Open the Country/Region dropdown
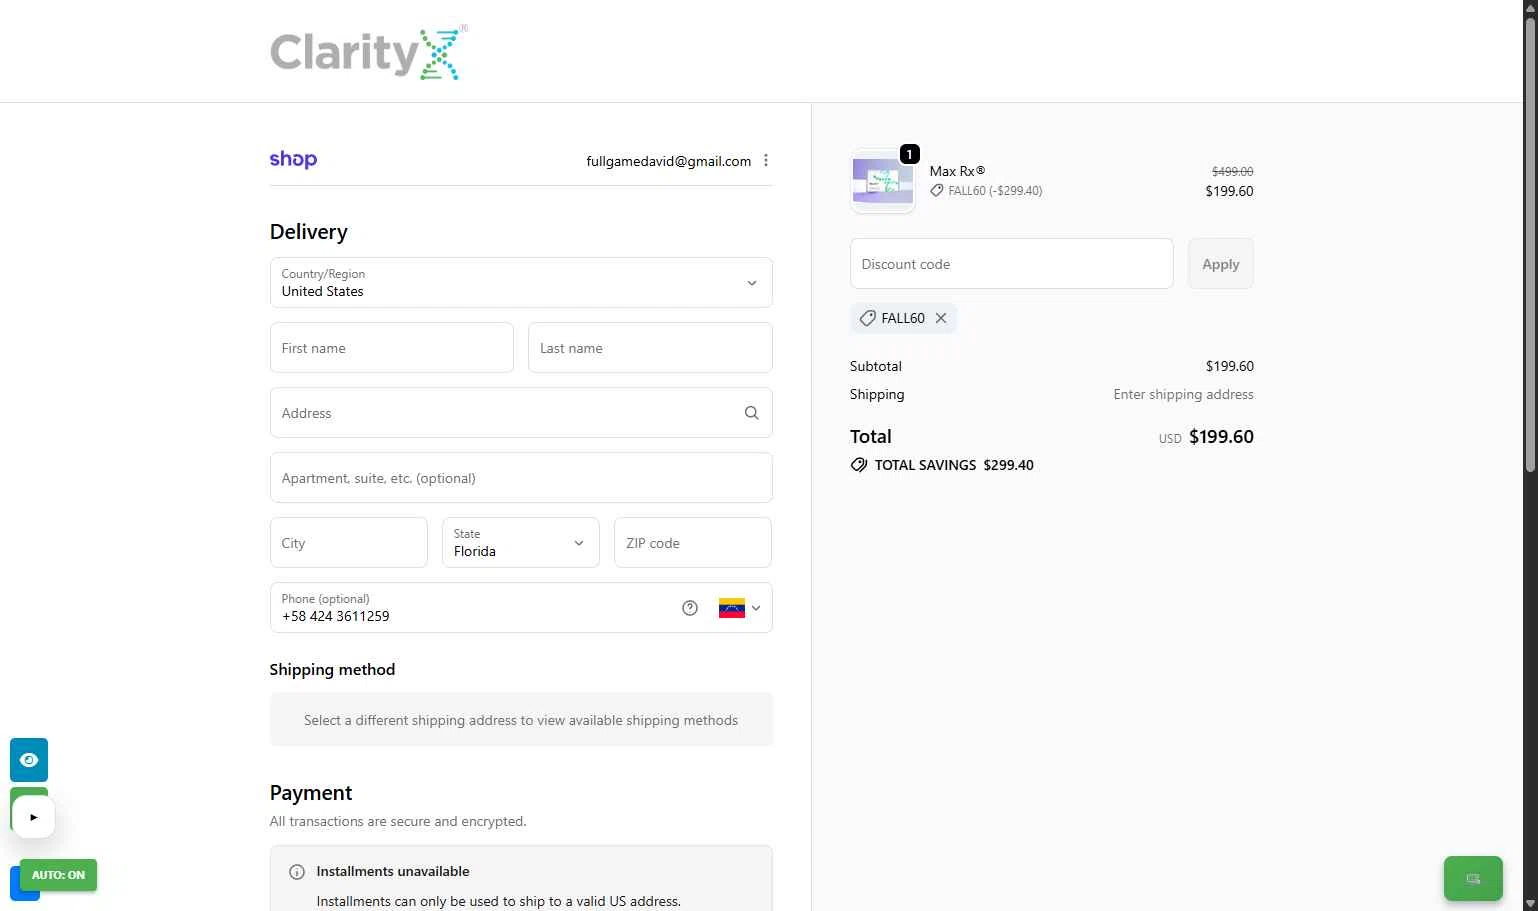The width and height of the screenshot is (1538, 911). [521, 283]
